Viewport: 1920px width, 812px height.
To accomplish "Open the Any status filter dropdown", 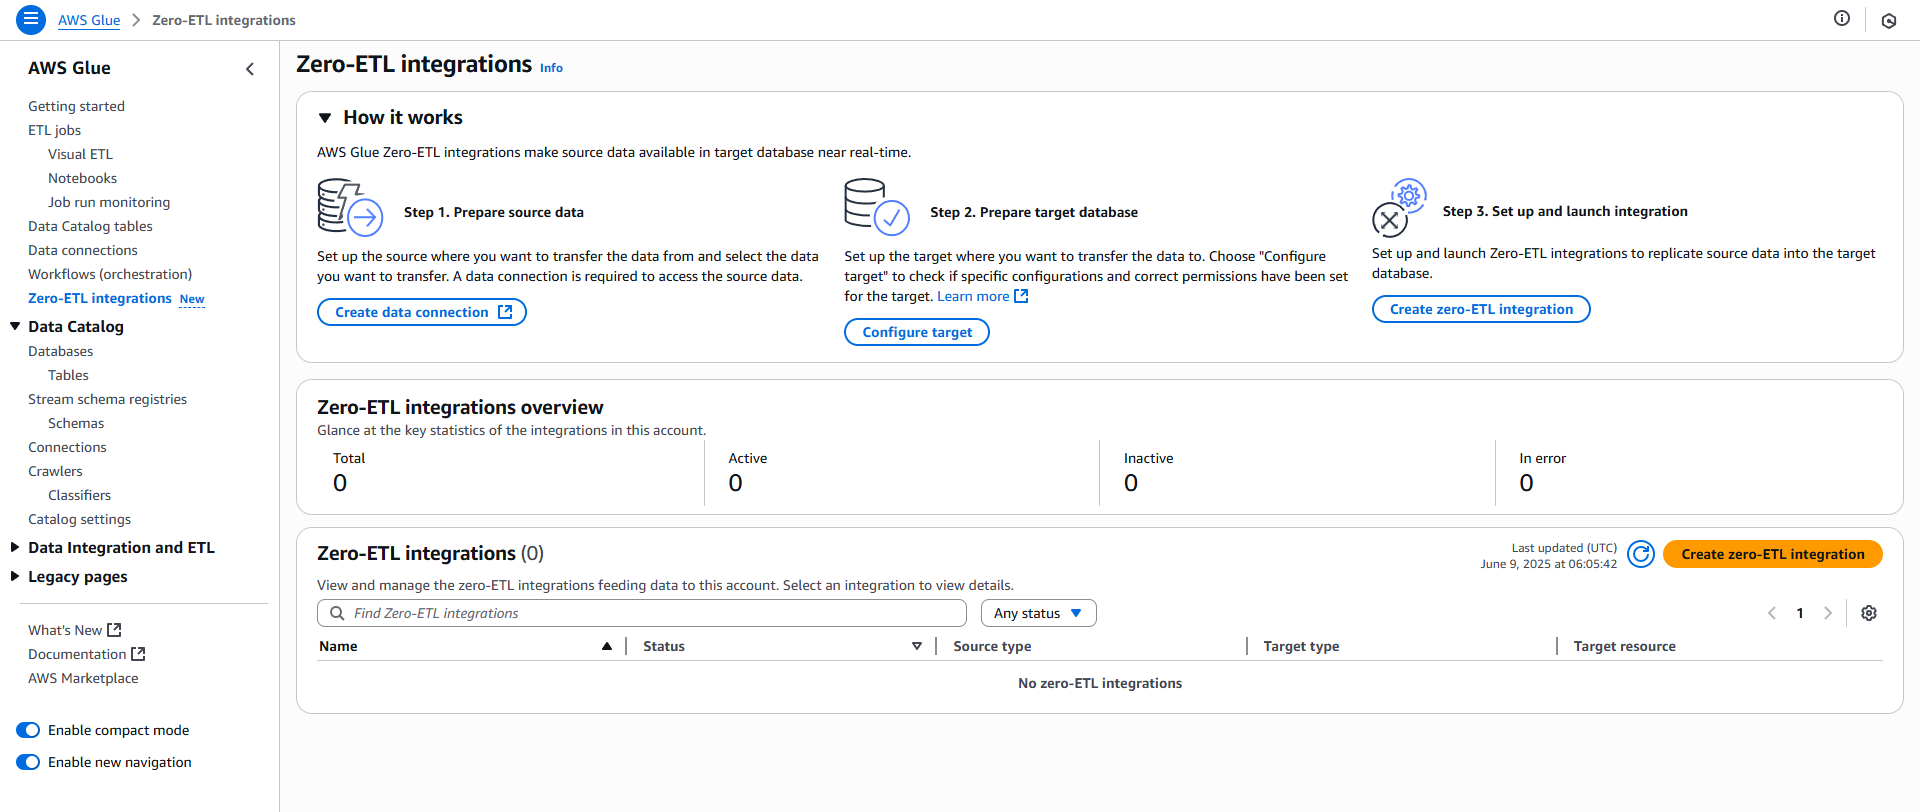I will pyautogui.click(x=1038, y=613).
